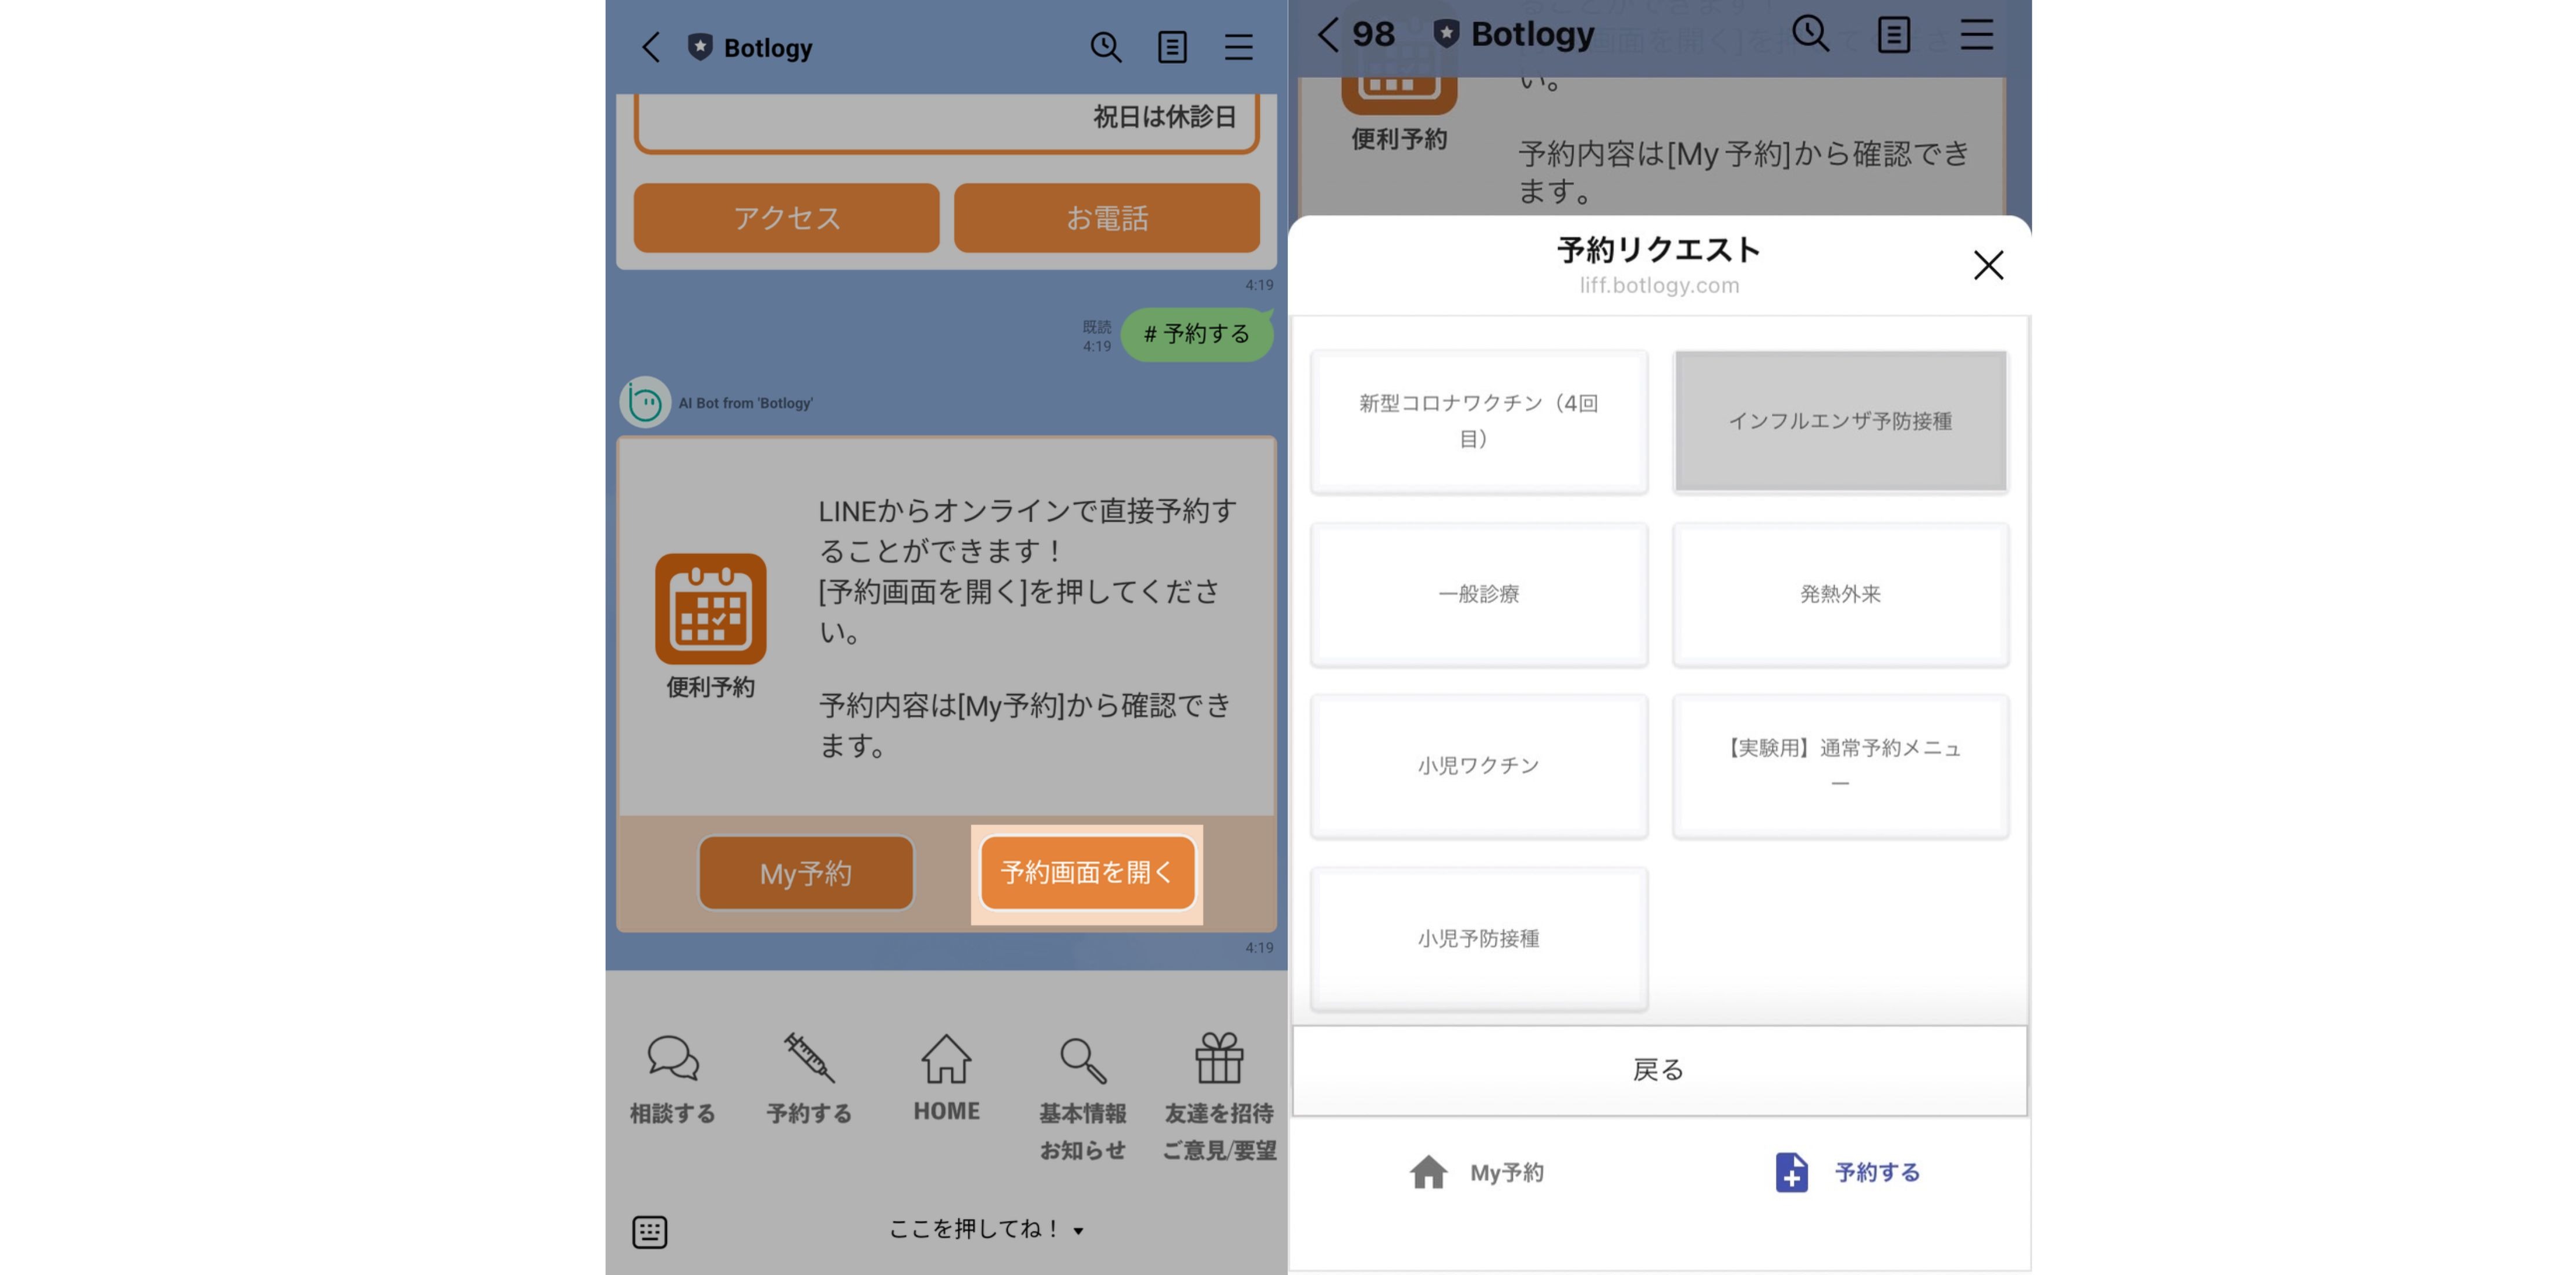The height and width of the screenshot is (1275, 2576).
Task: Tap the search icon in left chat header
Action: (1105, 47)
